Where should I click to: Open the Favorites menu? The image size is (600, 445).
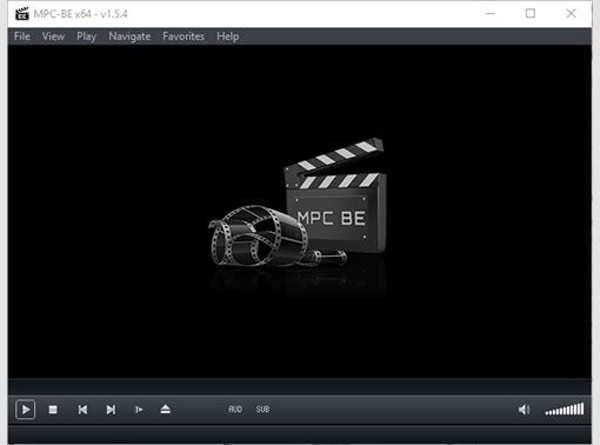183,36
